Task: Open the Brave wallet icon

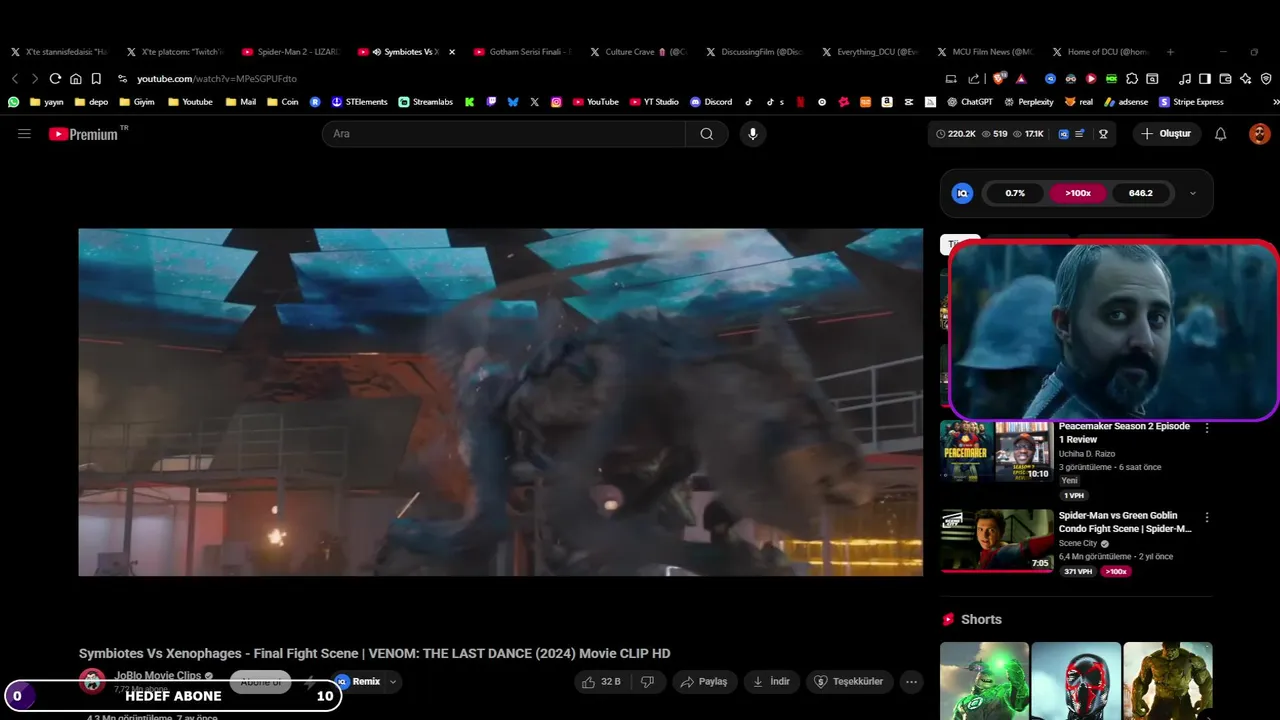Action: [x=1225, y=78]
